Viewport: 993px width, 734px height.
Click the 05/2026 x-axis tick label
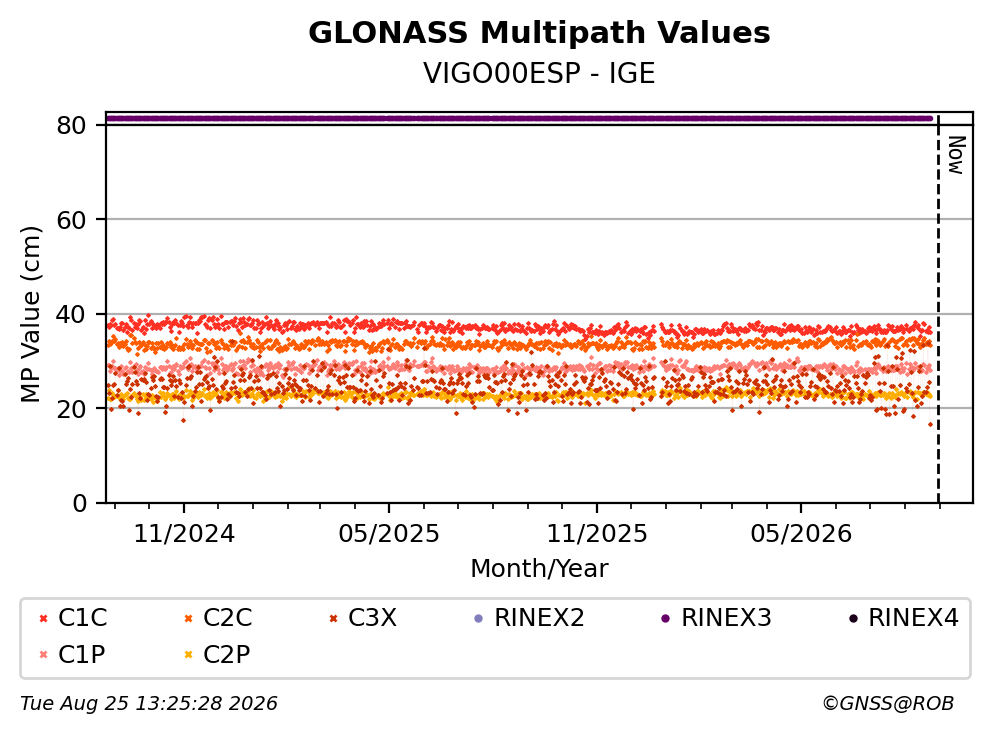point(801,534)
